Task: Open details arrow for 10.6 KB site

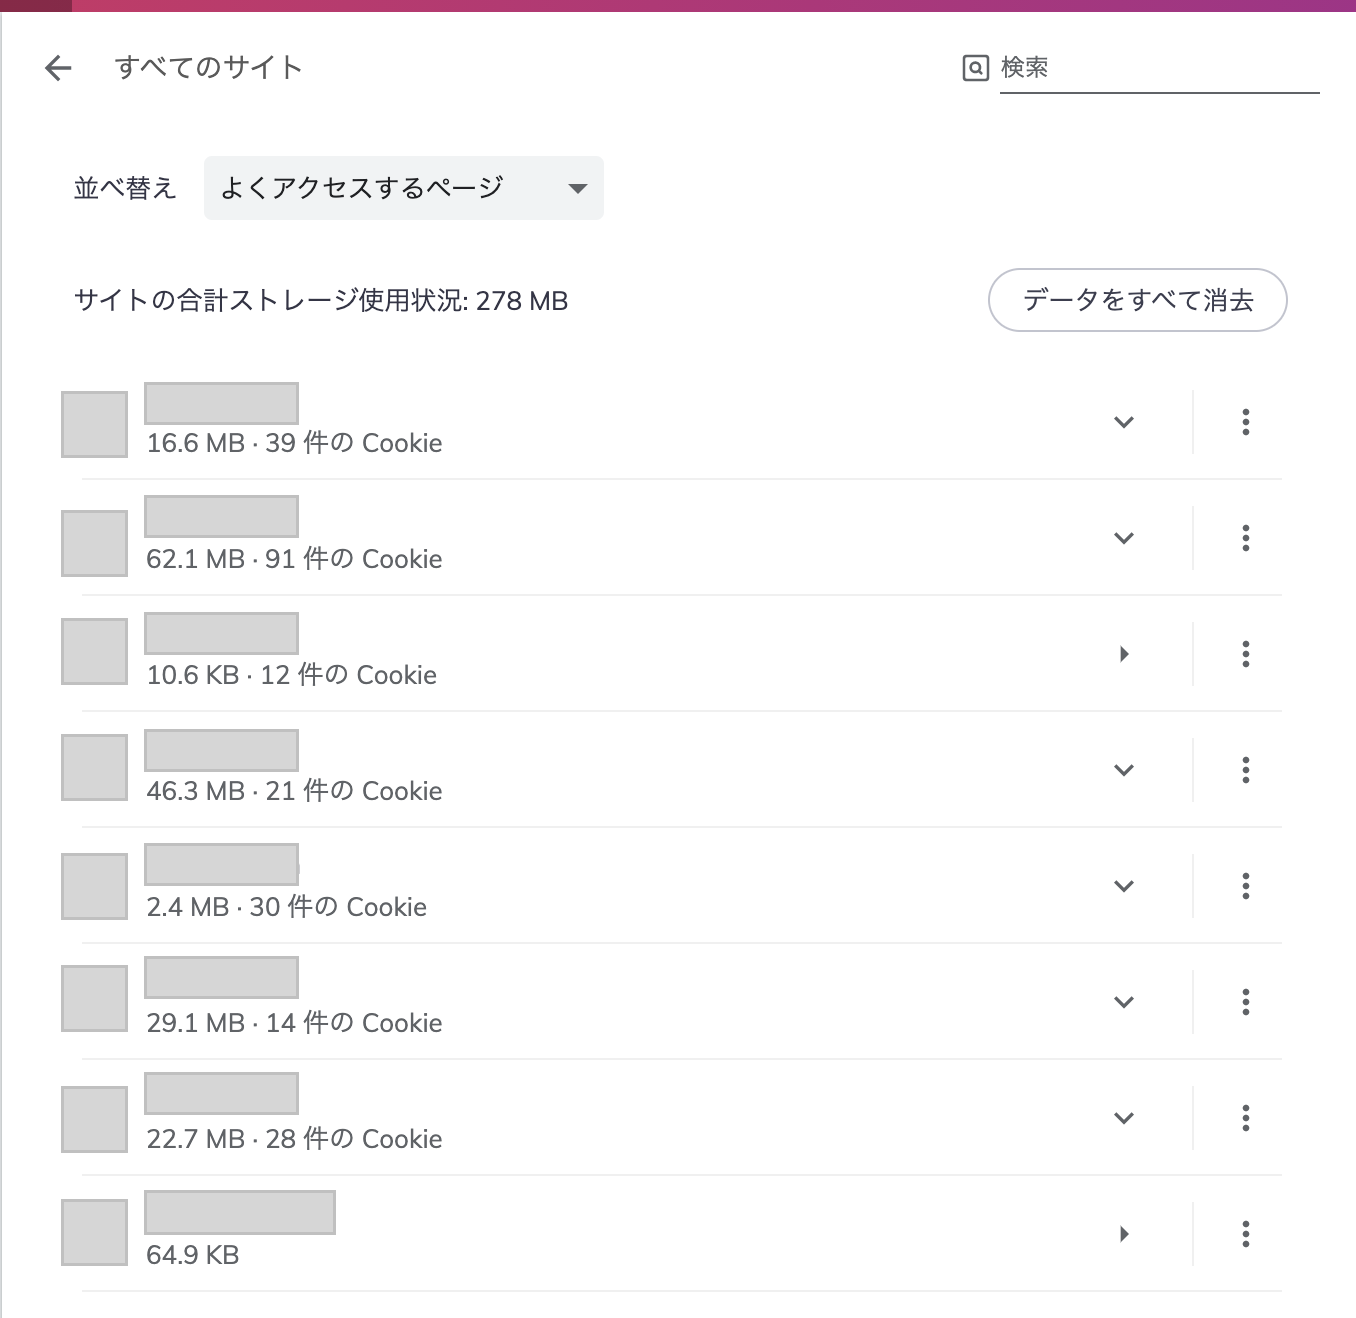Action: coord(1124,654)
